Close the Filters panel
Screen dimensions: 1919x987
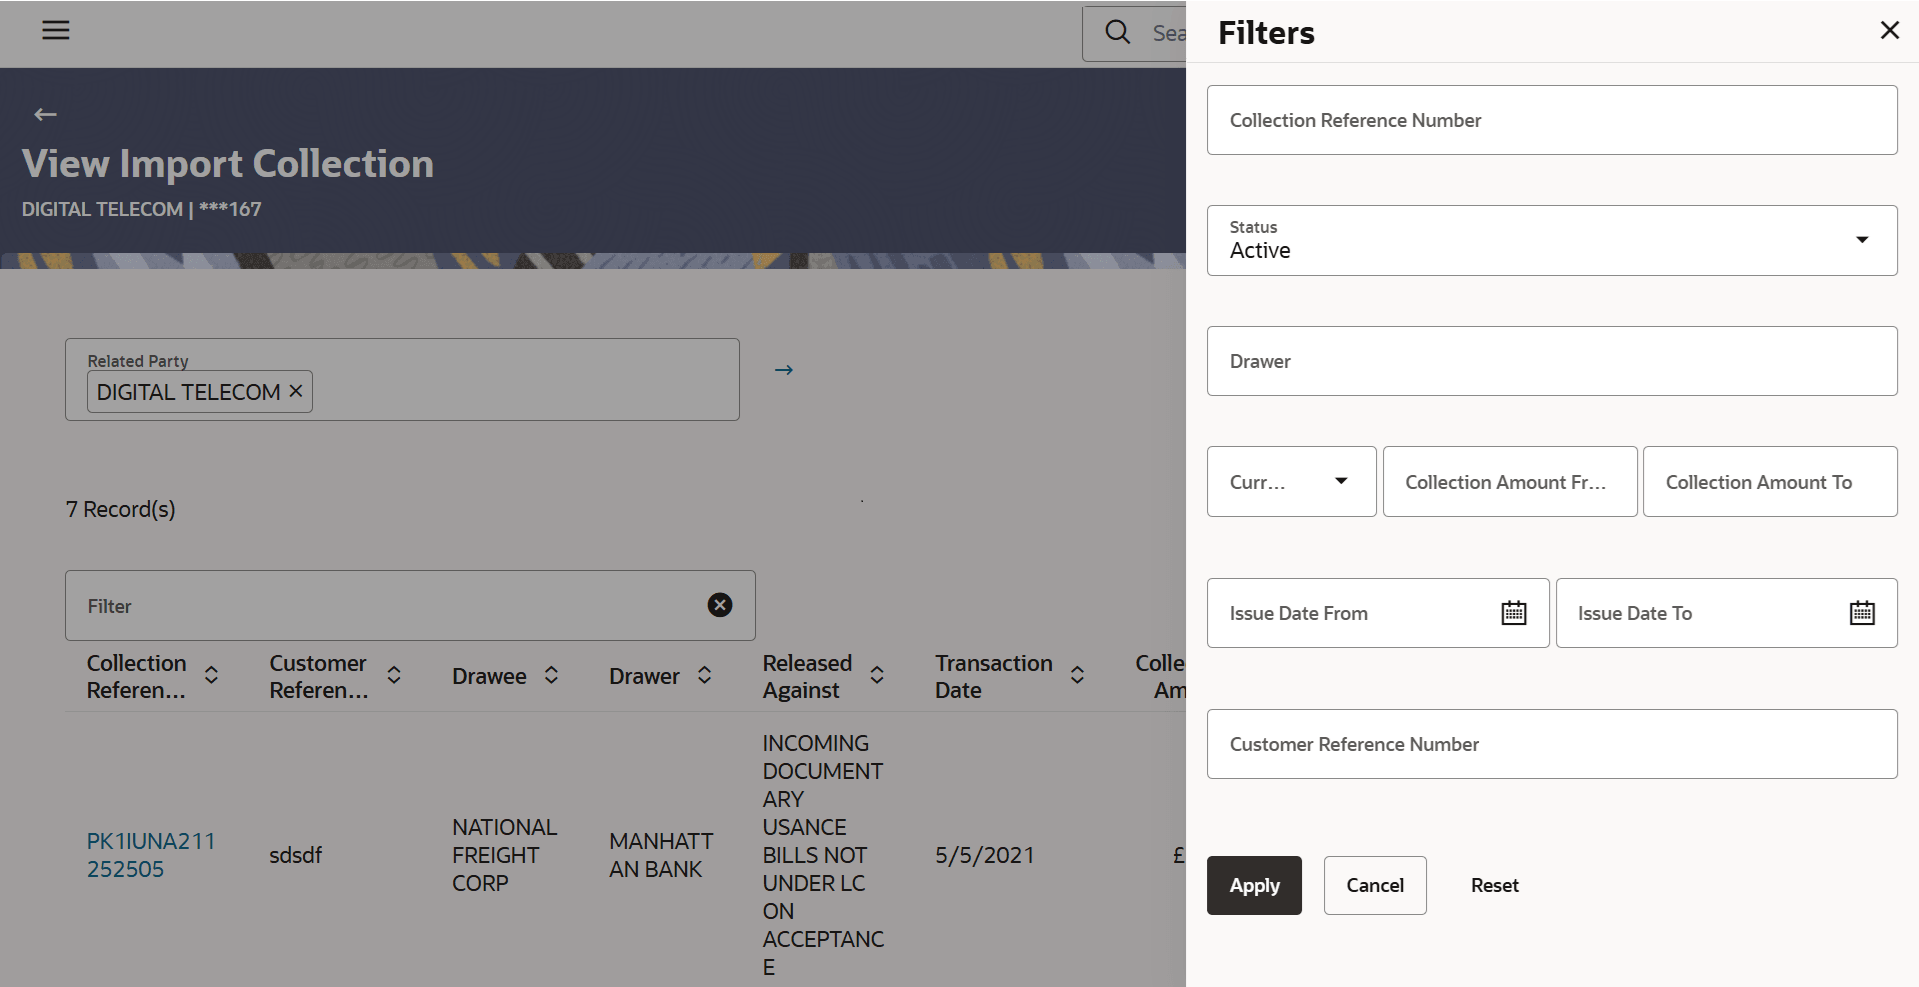click(1889, 30)
